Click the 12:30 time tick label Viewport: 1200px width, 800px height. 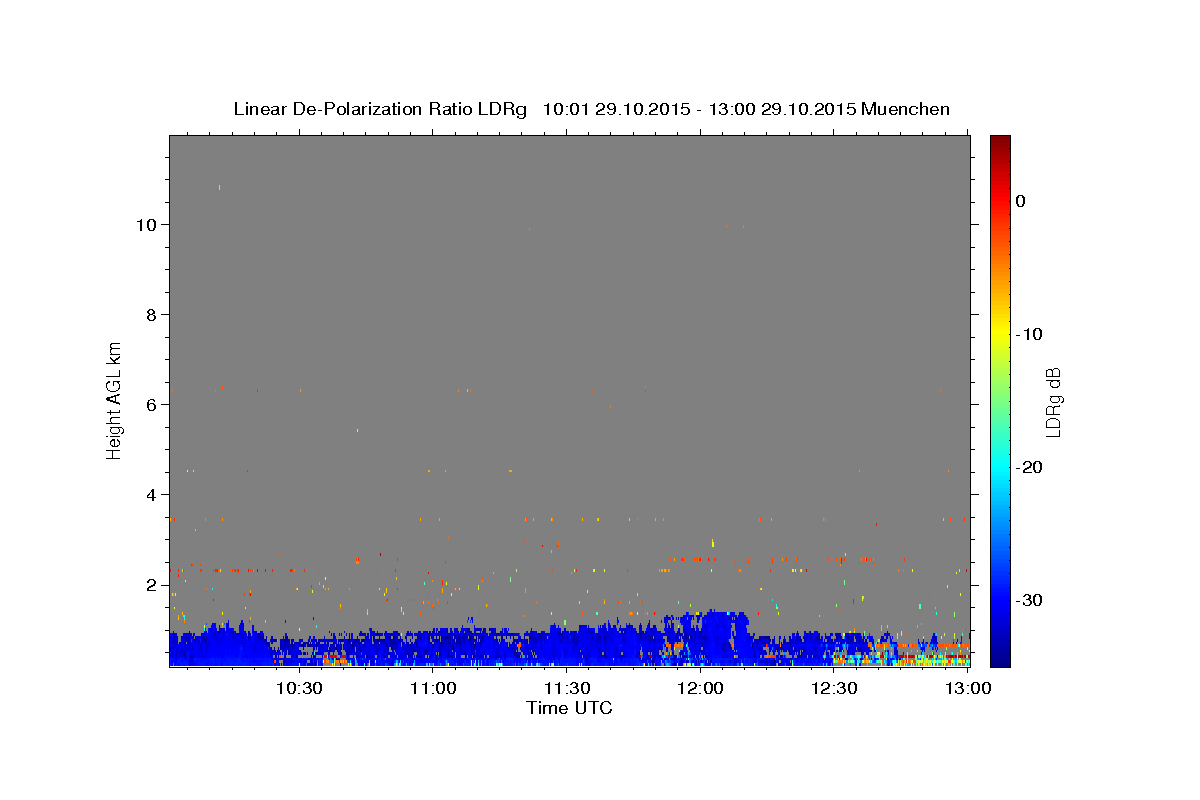tap(834, 689)
